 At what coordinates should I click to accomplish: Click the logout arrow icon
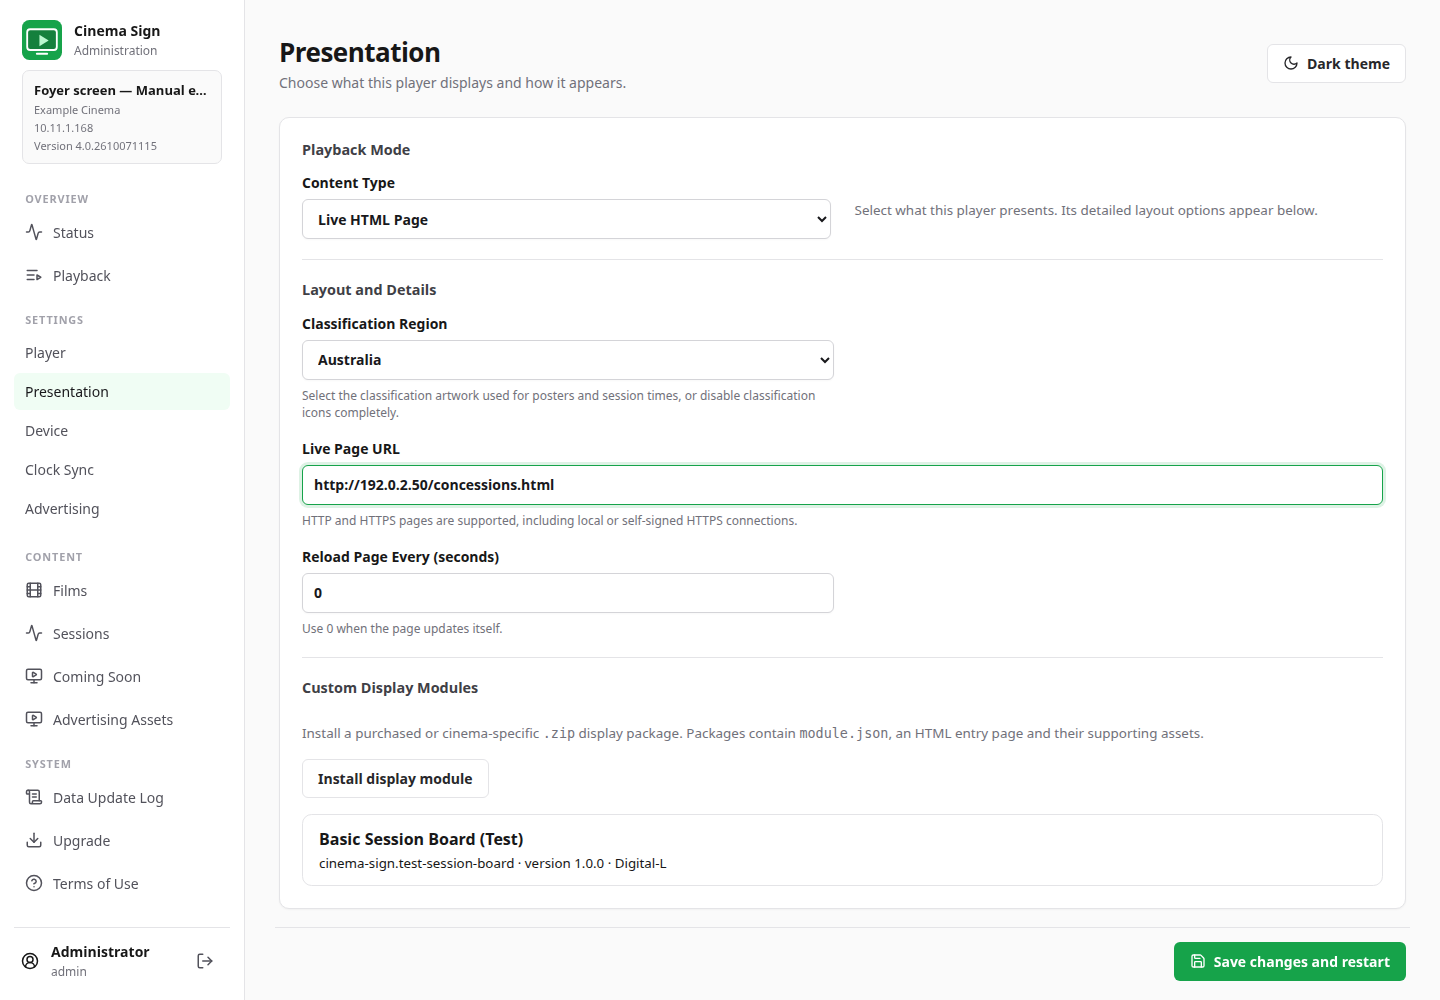205,961
